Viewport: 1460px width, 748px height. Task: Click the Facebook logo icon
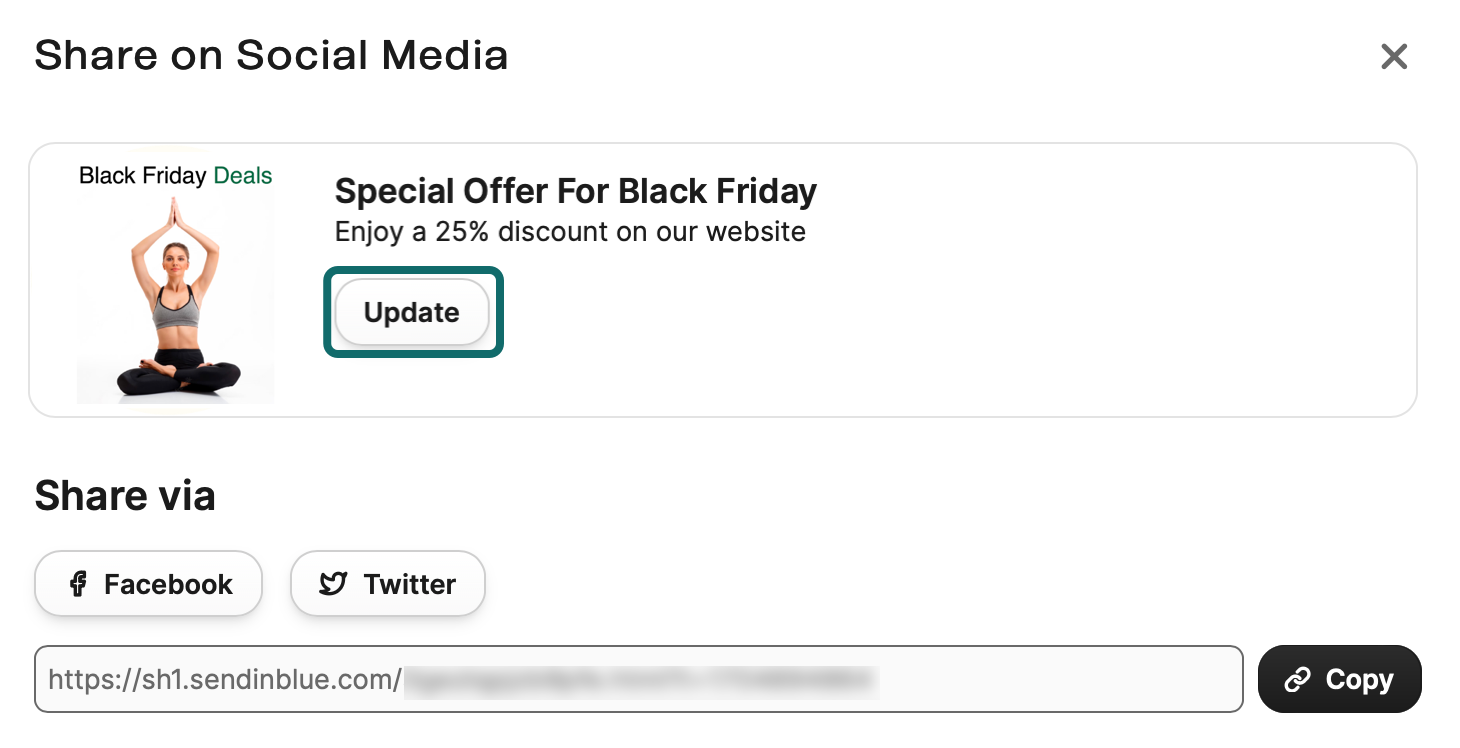tap(78, 584)
